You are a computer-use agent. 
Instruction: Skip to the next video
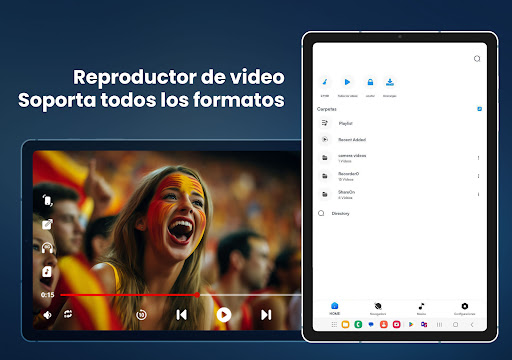click(x=266, y=315)
